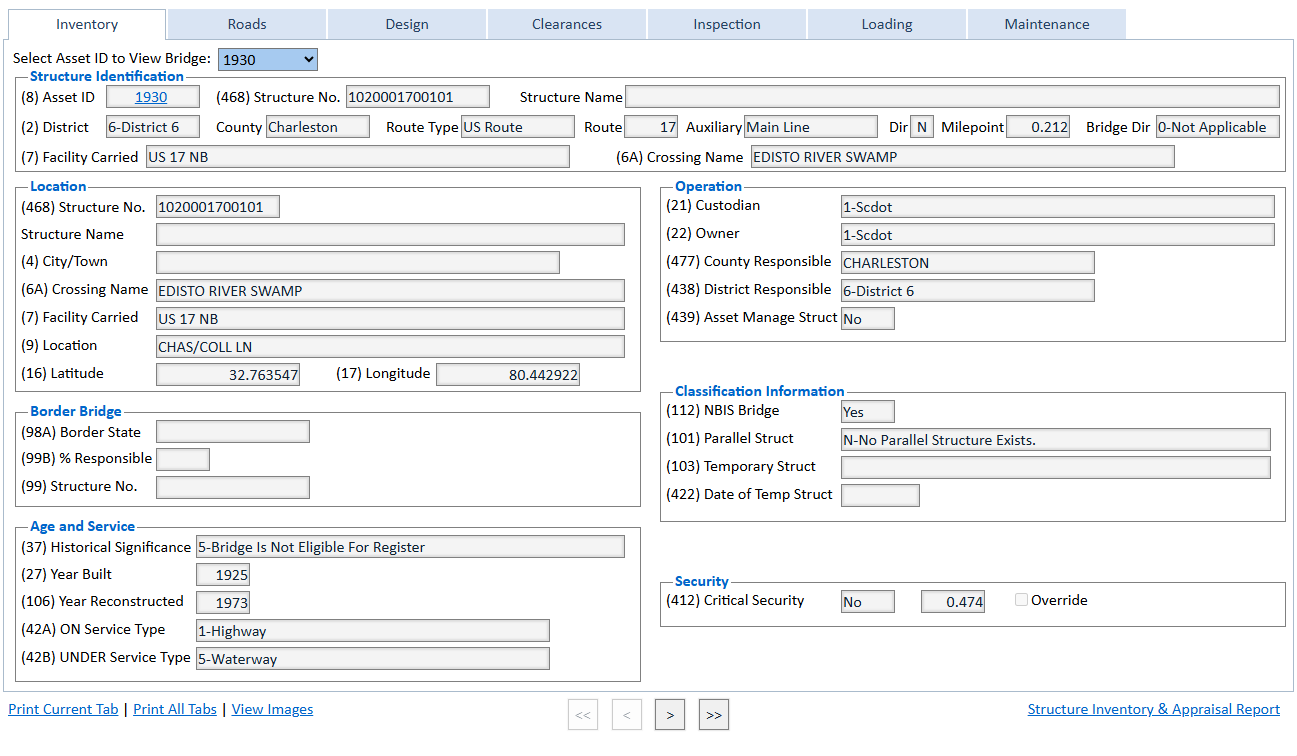Click the District field showing 6-District 6
1297x756 pixels.
[x=152, y=127]
